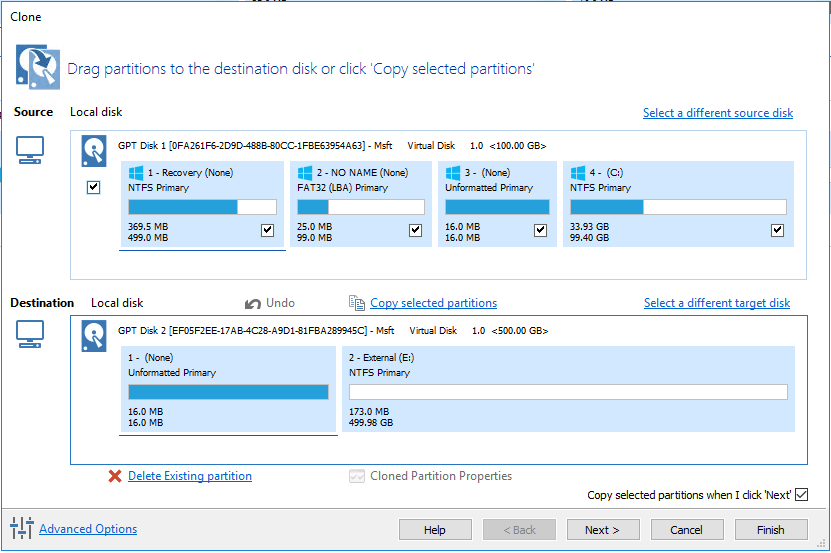Uncheck the Recovery partition checkbox
This screenshot has width=831, height=553.
tap(267, 231)
